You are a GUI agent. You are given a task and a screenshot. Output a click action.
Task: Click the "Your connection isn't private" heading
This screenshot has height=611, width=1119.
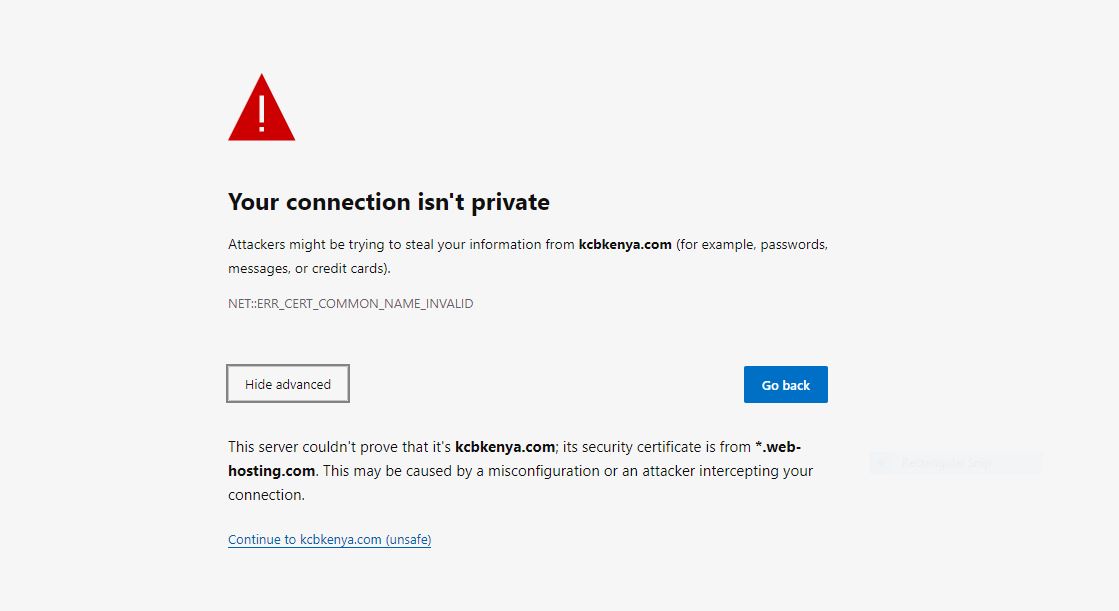point(389,202)
